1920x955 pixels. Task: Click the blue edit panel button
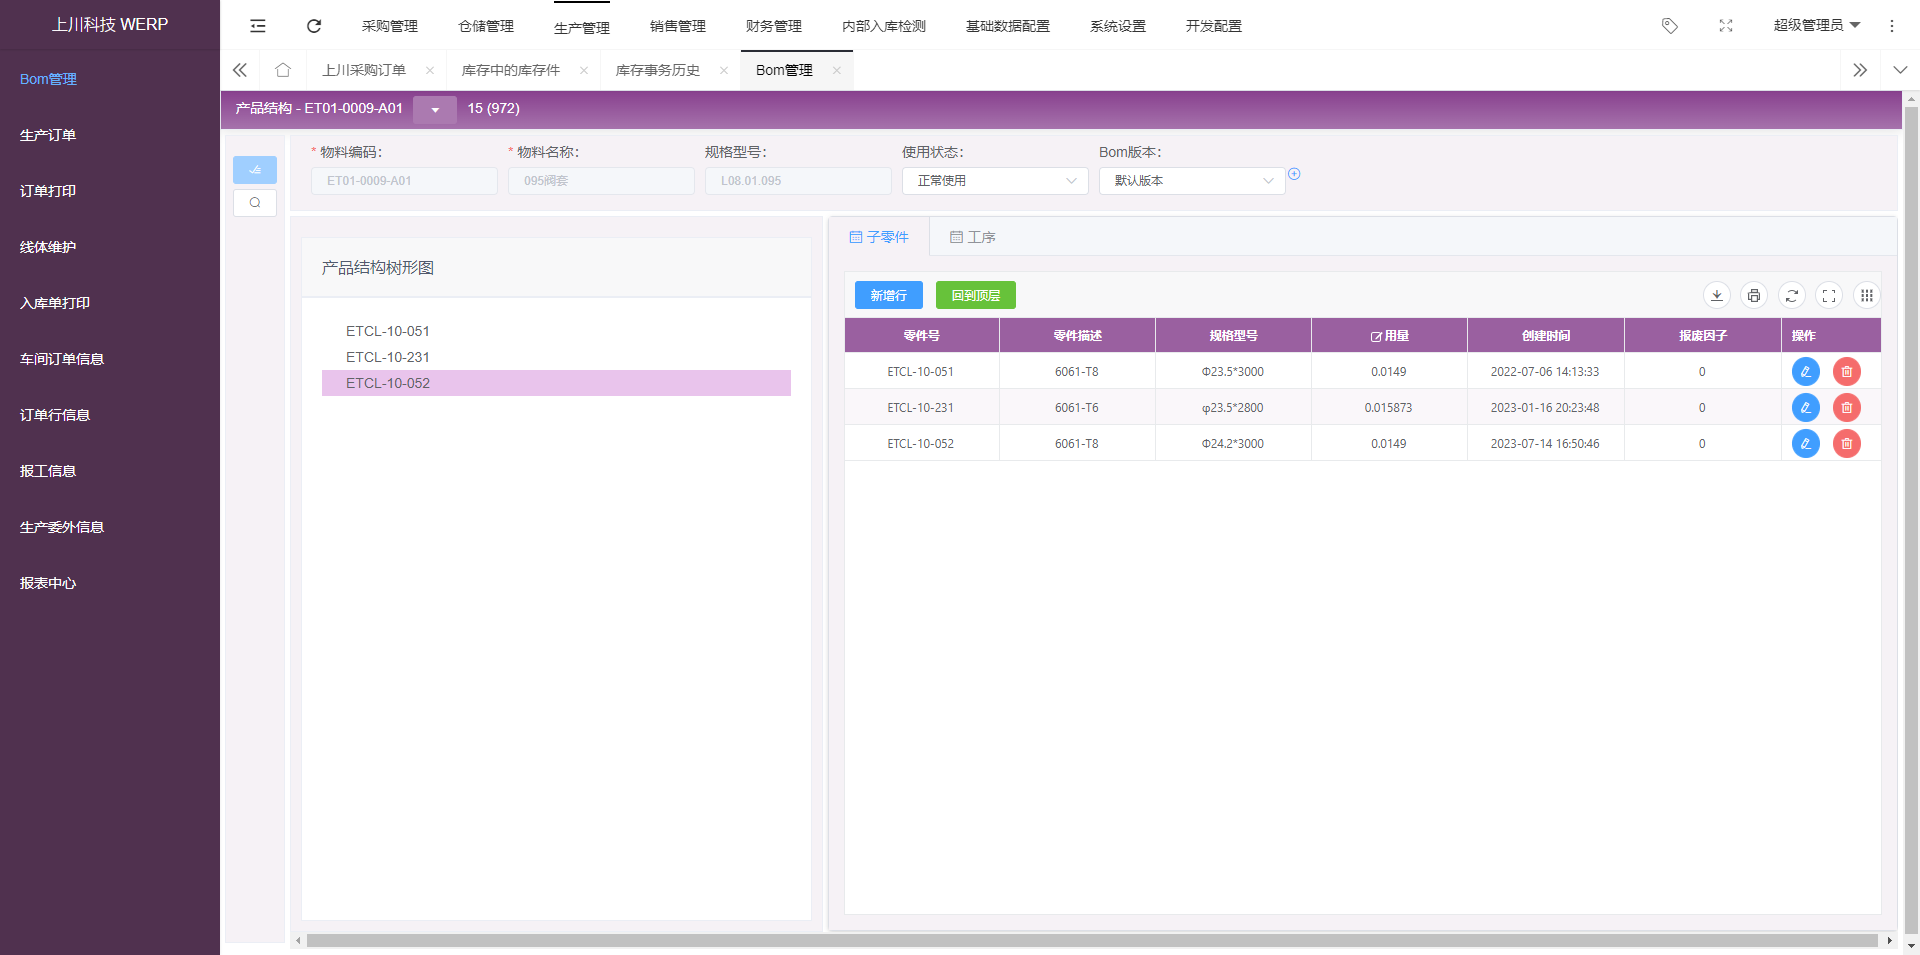255,170
